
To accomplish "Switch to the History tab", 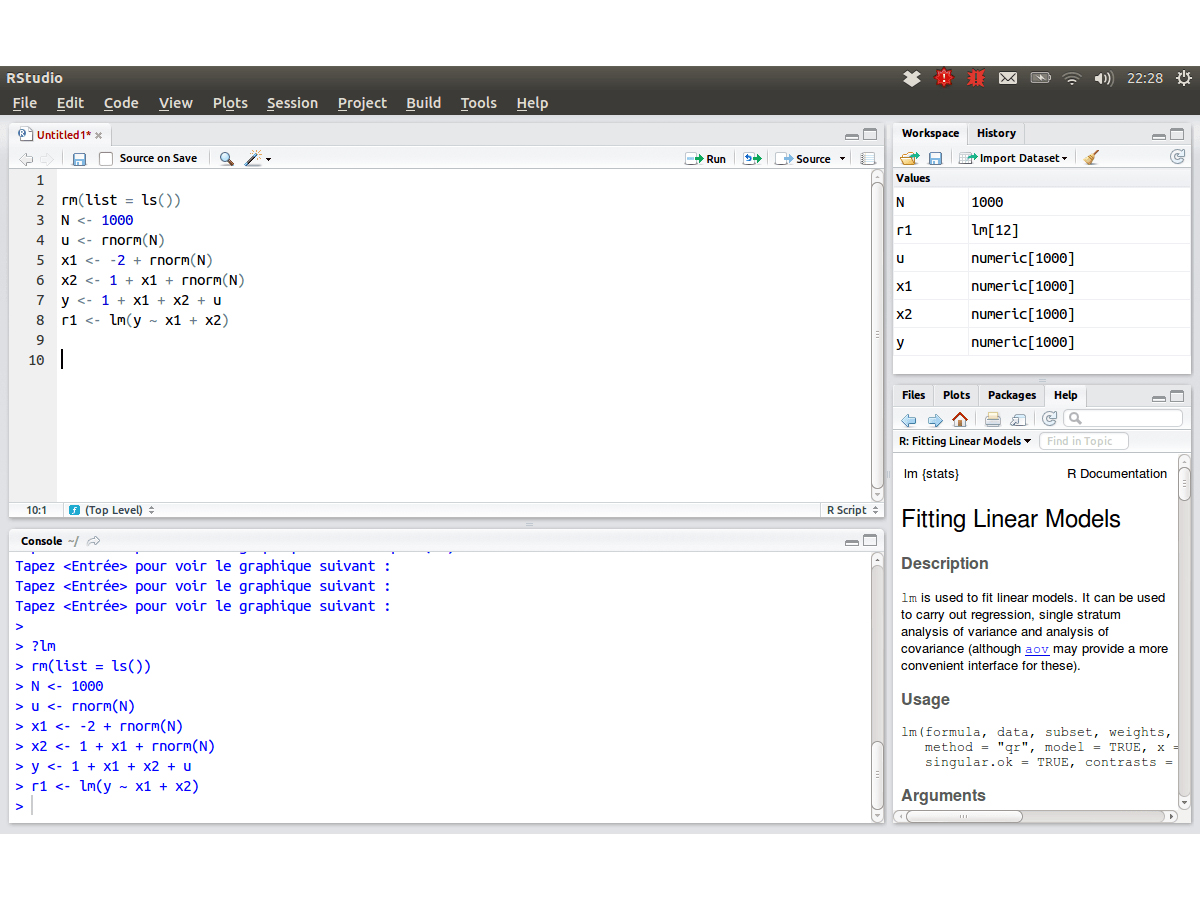I will tap(995, 133).
